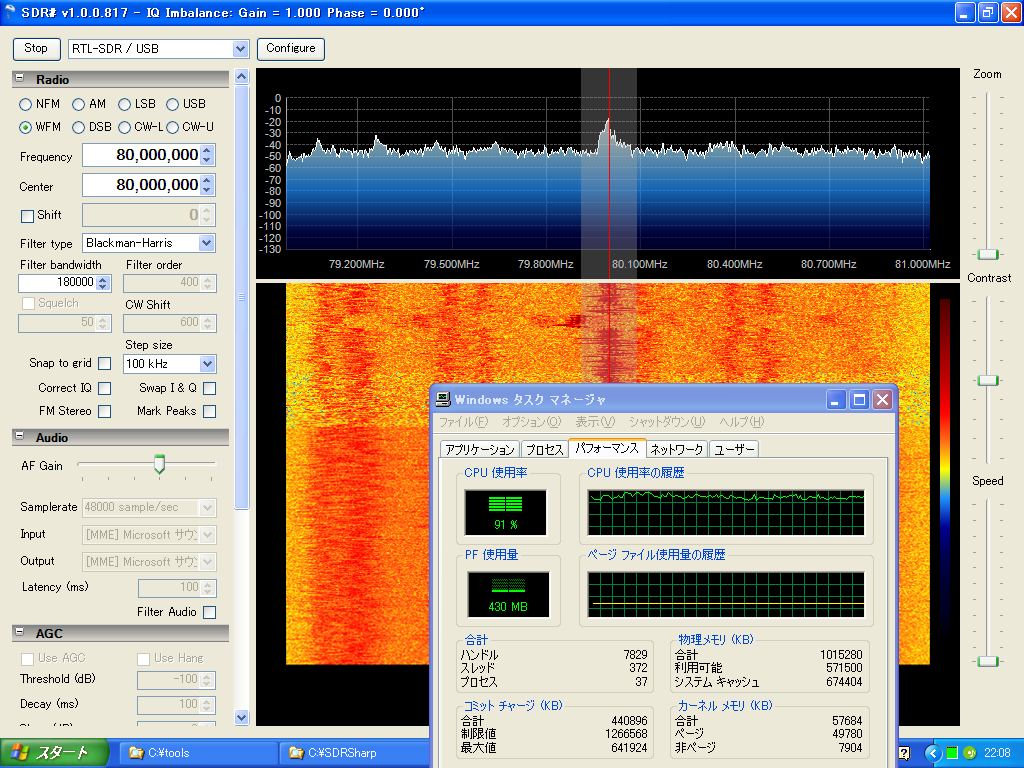Click the Filter bandwidth spinner arrows
The height and width of the screenshot is (768, 1024).
pos(103,283)
